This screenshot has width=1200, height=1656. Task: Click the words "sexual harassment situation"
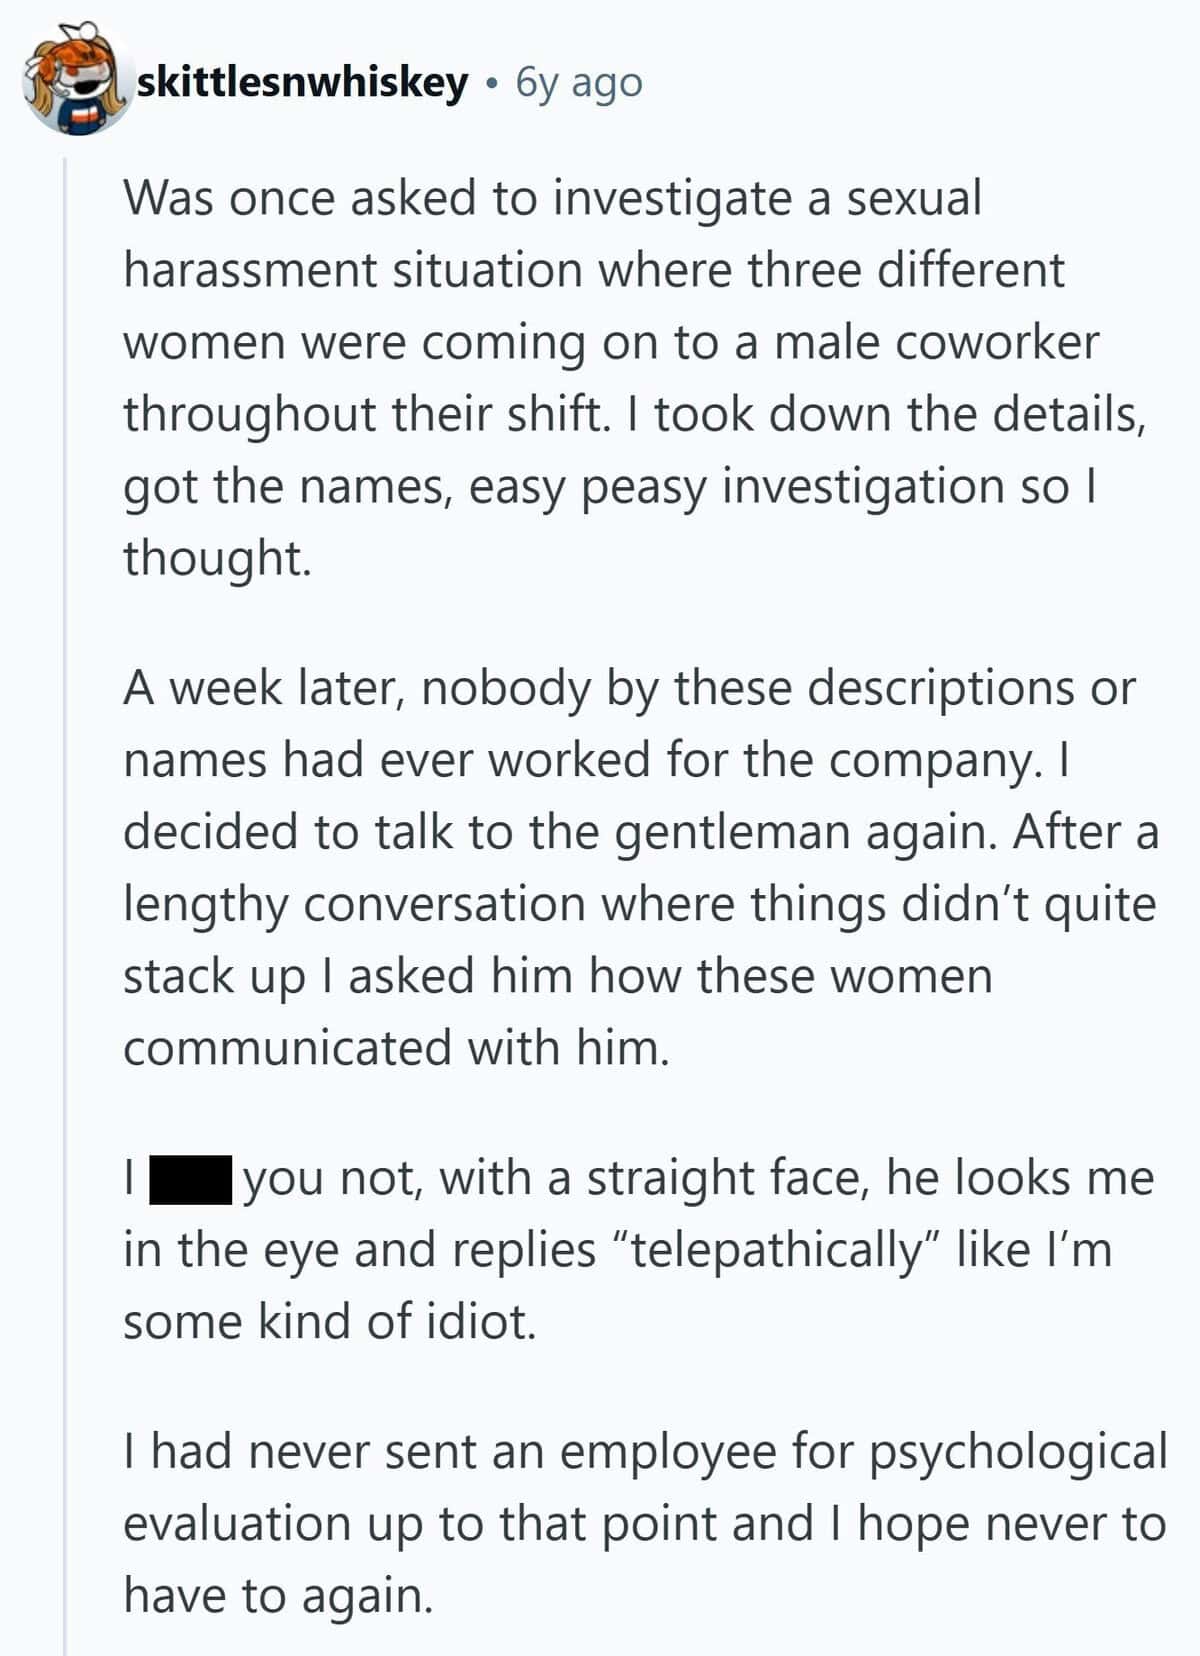coord(553,234)
